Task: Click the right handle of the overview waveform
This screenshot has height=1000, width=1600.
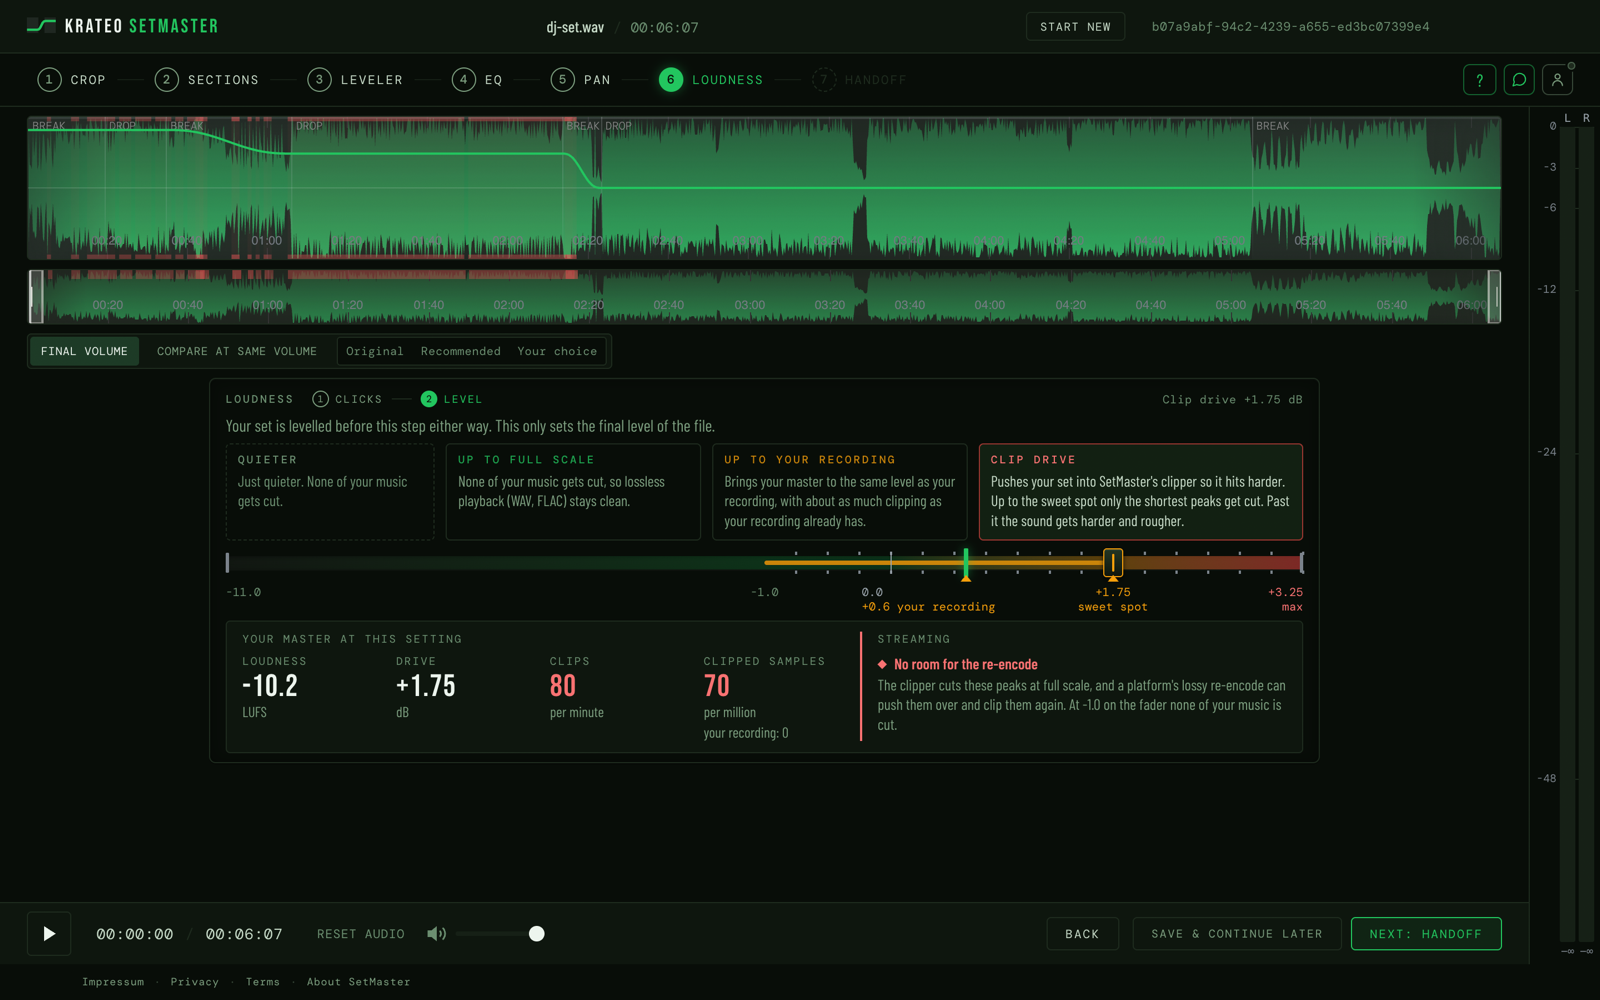Action: (1494, 297)
